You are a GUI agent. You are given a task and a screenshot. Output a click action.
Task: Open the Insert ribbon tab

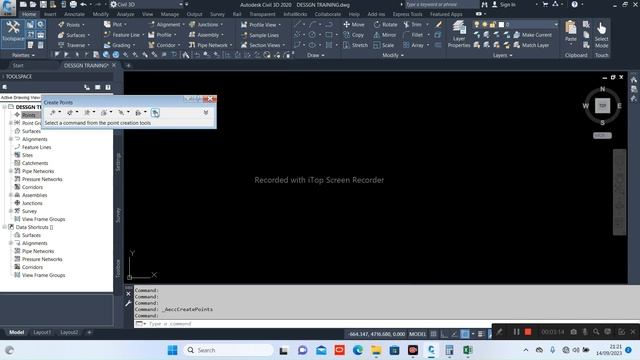click(50, 14)
